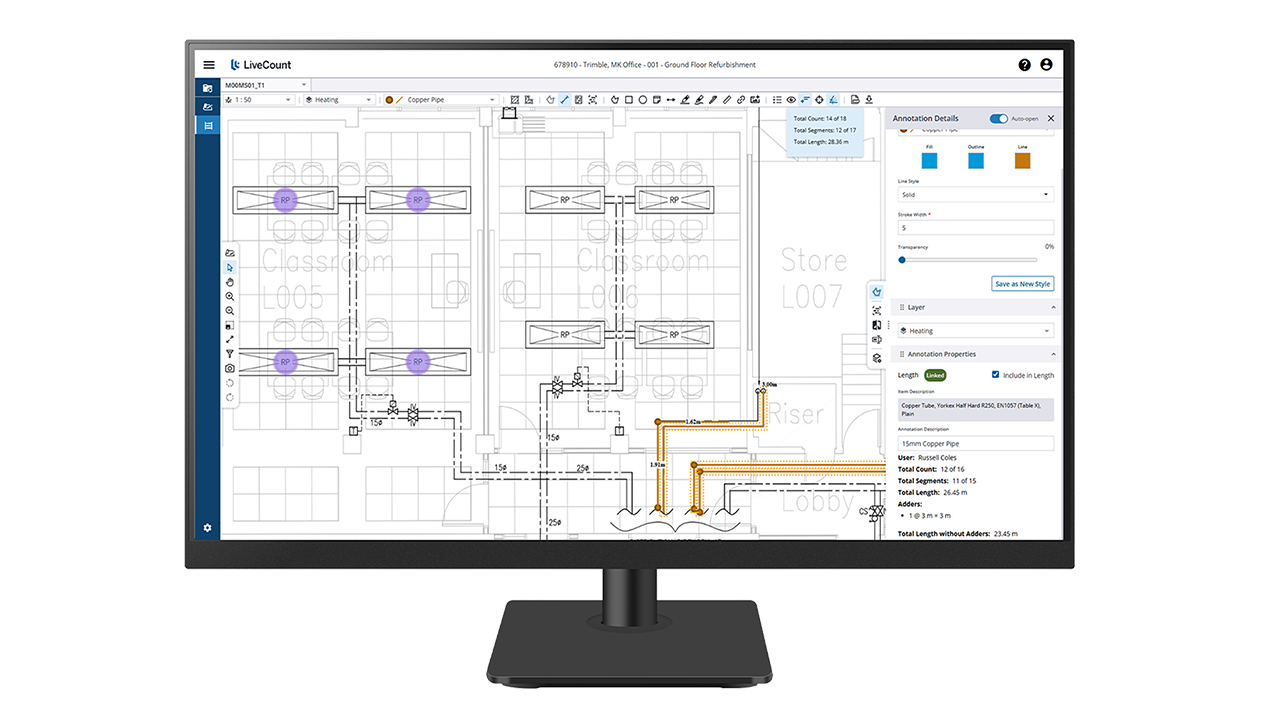The height and width of the screenshot is (708, 1262).
Task: Open the settings gear in the sidebar
Action: click(x=208, y=527)
